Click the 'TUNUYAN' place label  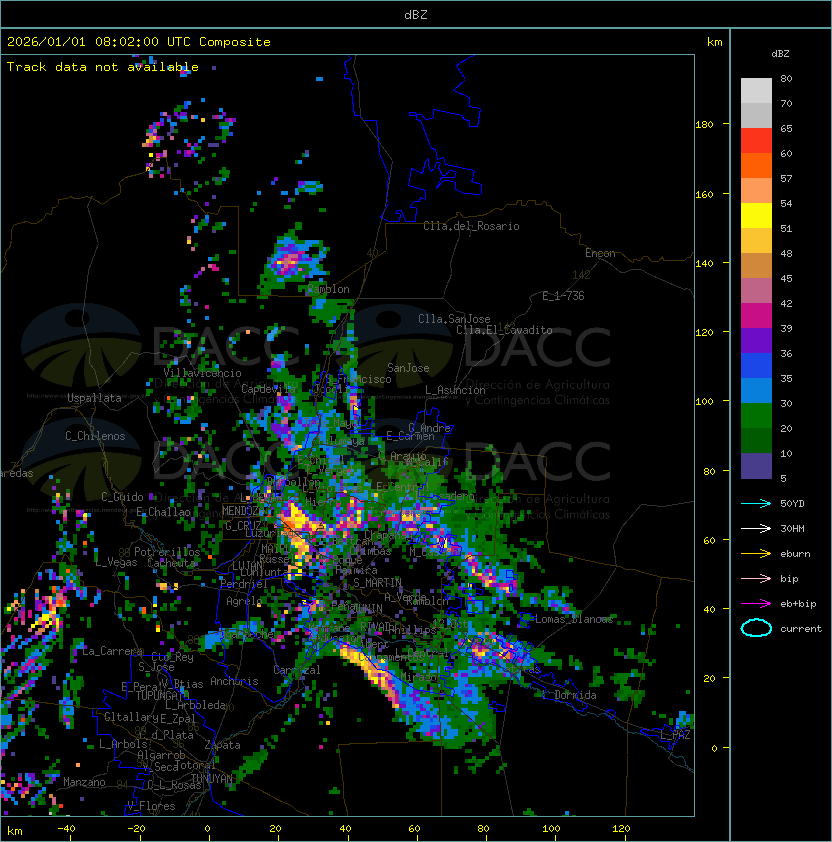(x=212, y=779)
